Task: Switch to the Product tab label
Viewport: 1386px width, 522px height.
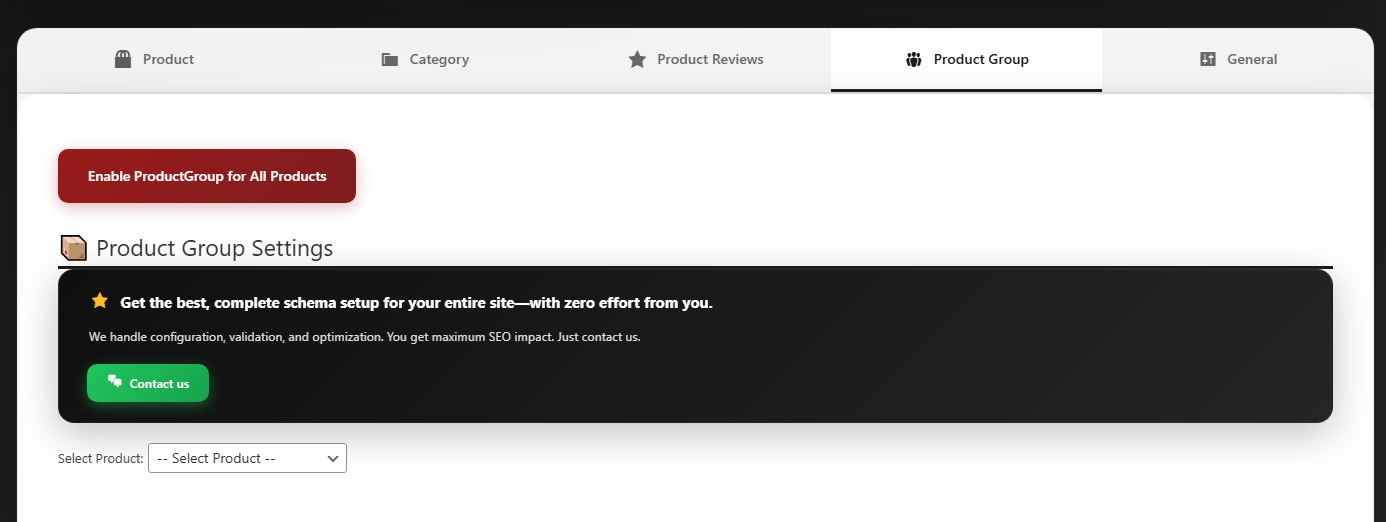Action: coord(168,59)
